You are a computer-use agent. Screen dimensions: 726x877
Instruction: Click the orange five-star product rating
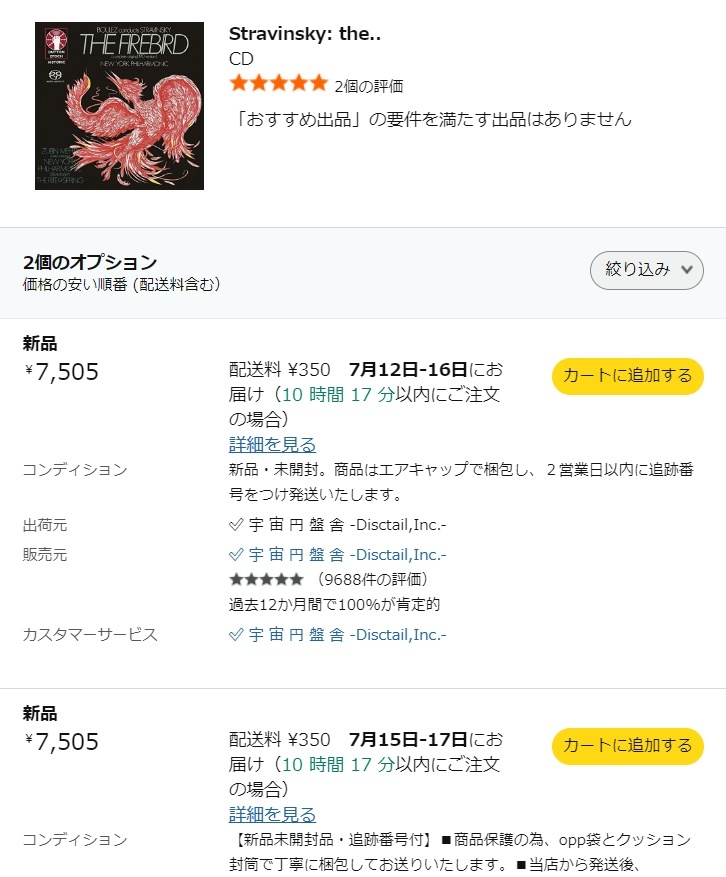(278, 83)
